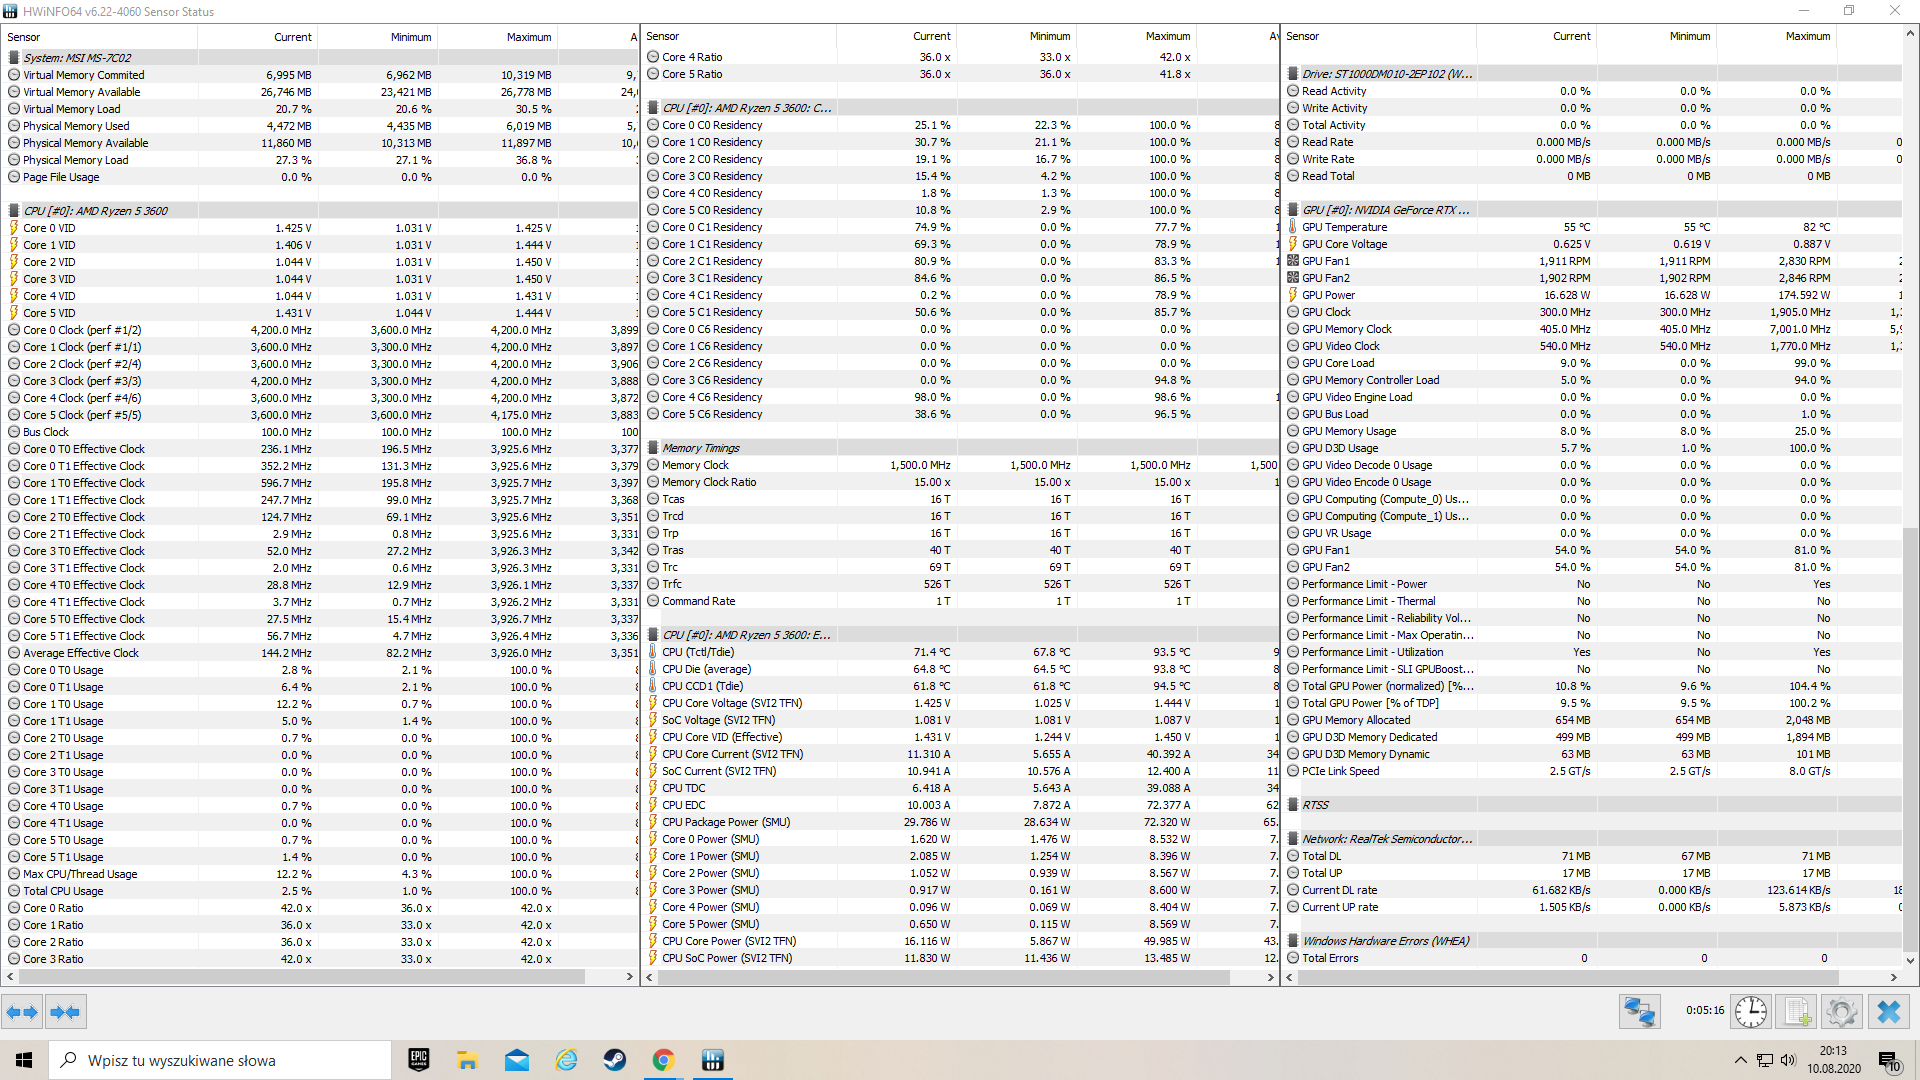Select CPU [#0]: AMD Ryzen 5 3600 group header
1920x1080 pixels.
point(320,211)
